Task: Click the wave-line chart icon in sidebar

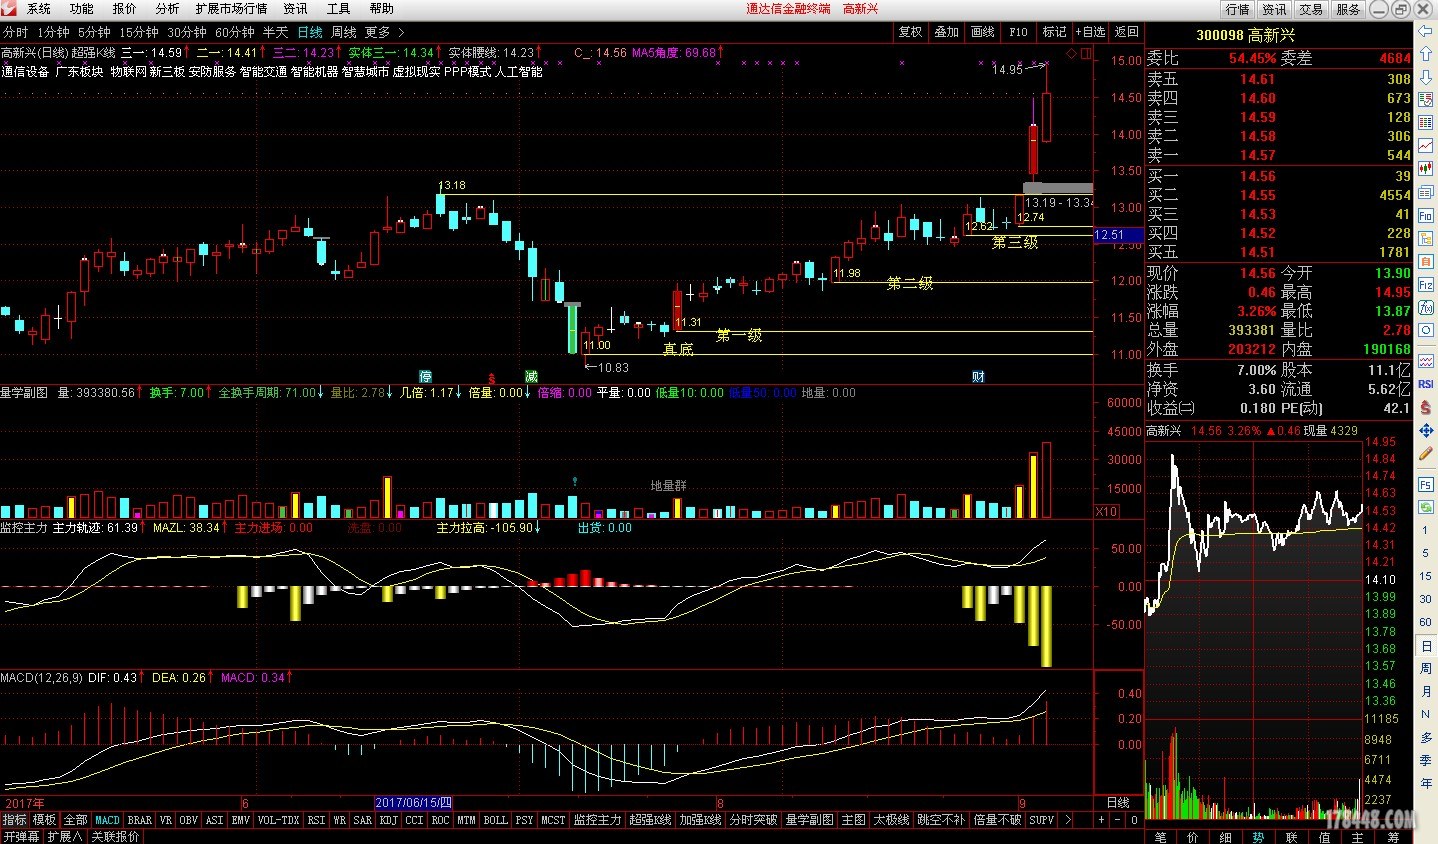Action: coord(1426,361)
